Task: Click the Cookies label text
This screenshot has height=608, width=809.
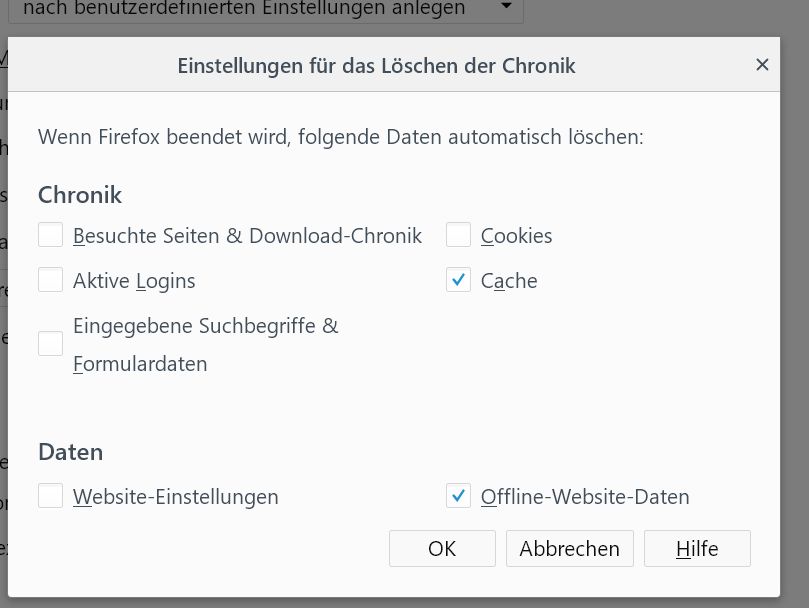Action: click(x=516, y=236)
